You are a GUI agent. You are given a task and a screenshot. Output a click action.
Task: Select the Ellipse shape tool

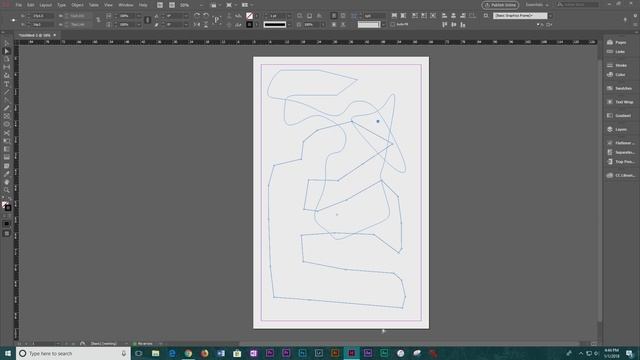click(7, 124)
